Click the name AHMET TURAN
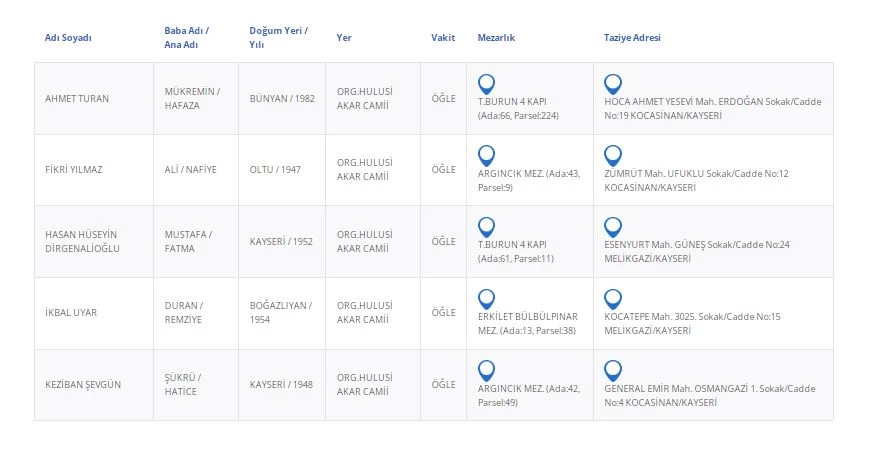This screenshot has height=455, width=877. [77, 99]
